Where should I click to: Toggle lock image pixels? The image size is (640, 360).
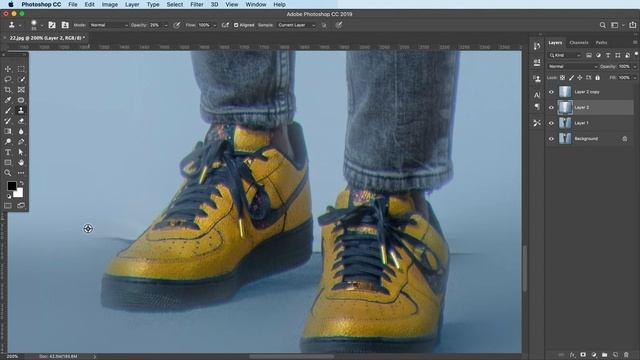tap(571, 78)
